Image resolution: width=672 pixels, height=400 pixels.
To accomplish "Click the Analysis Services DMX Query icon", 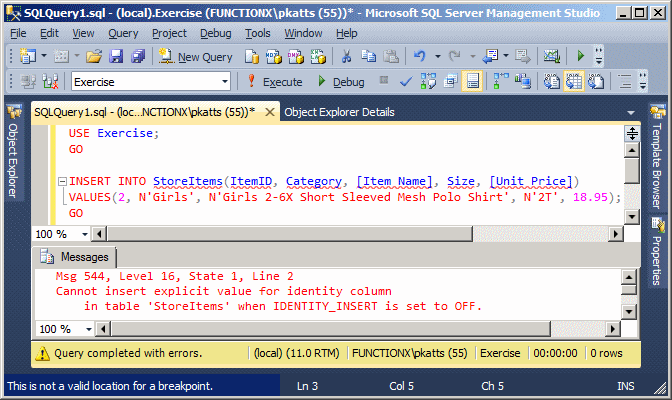I will [x=296, y=56].
